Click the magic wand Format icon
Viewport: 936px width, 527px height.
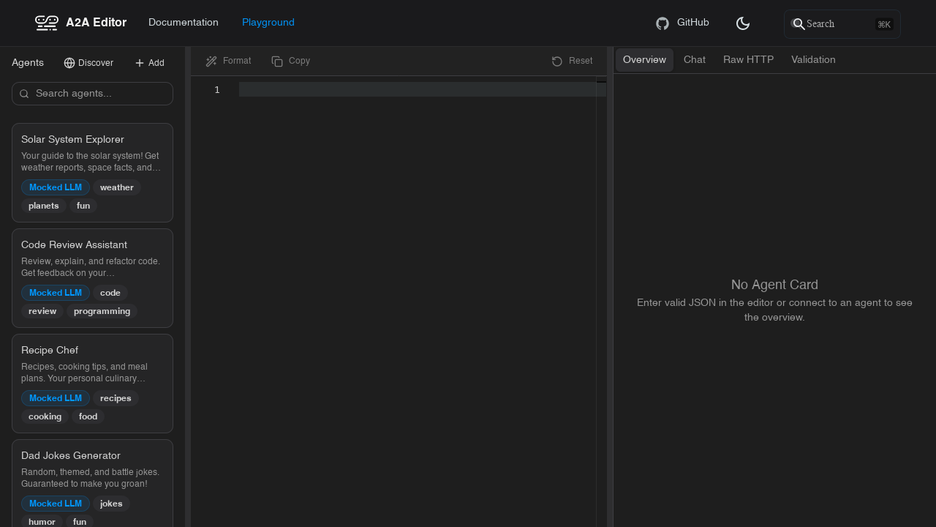(x=211, y=61)
